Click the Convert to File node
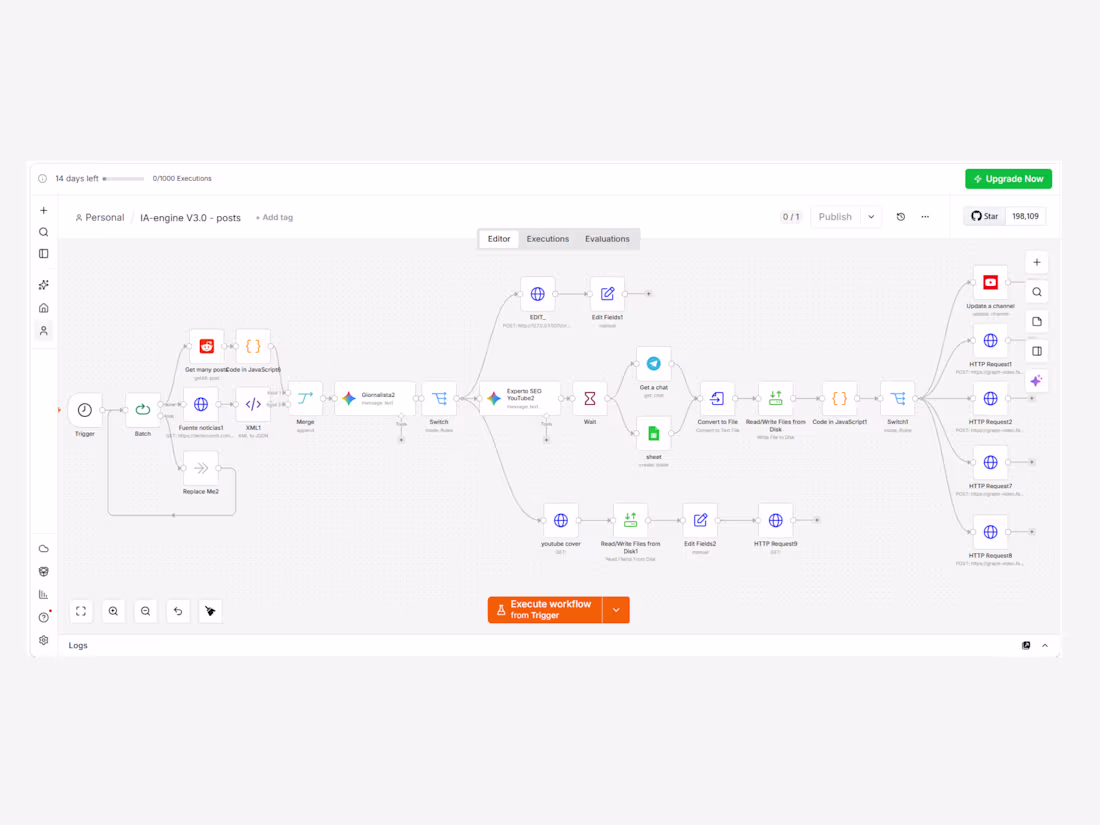 pyautogui.click(x=717, y=398)
